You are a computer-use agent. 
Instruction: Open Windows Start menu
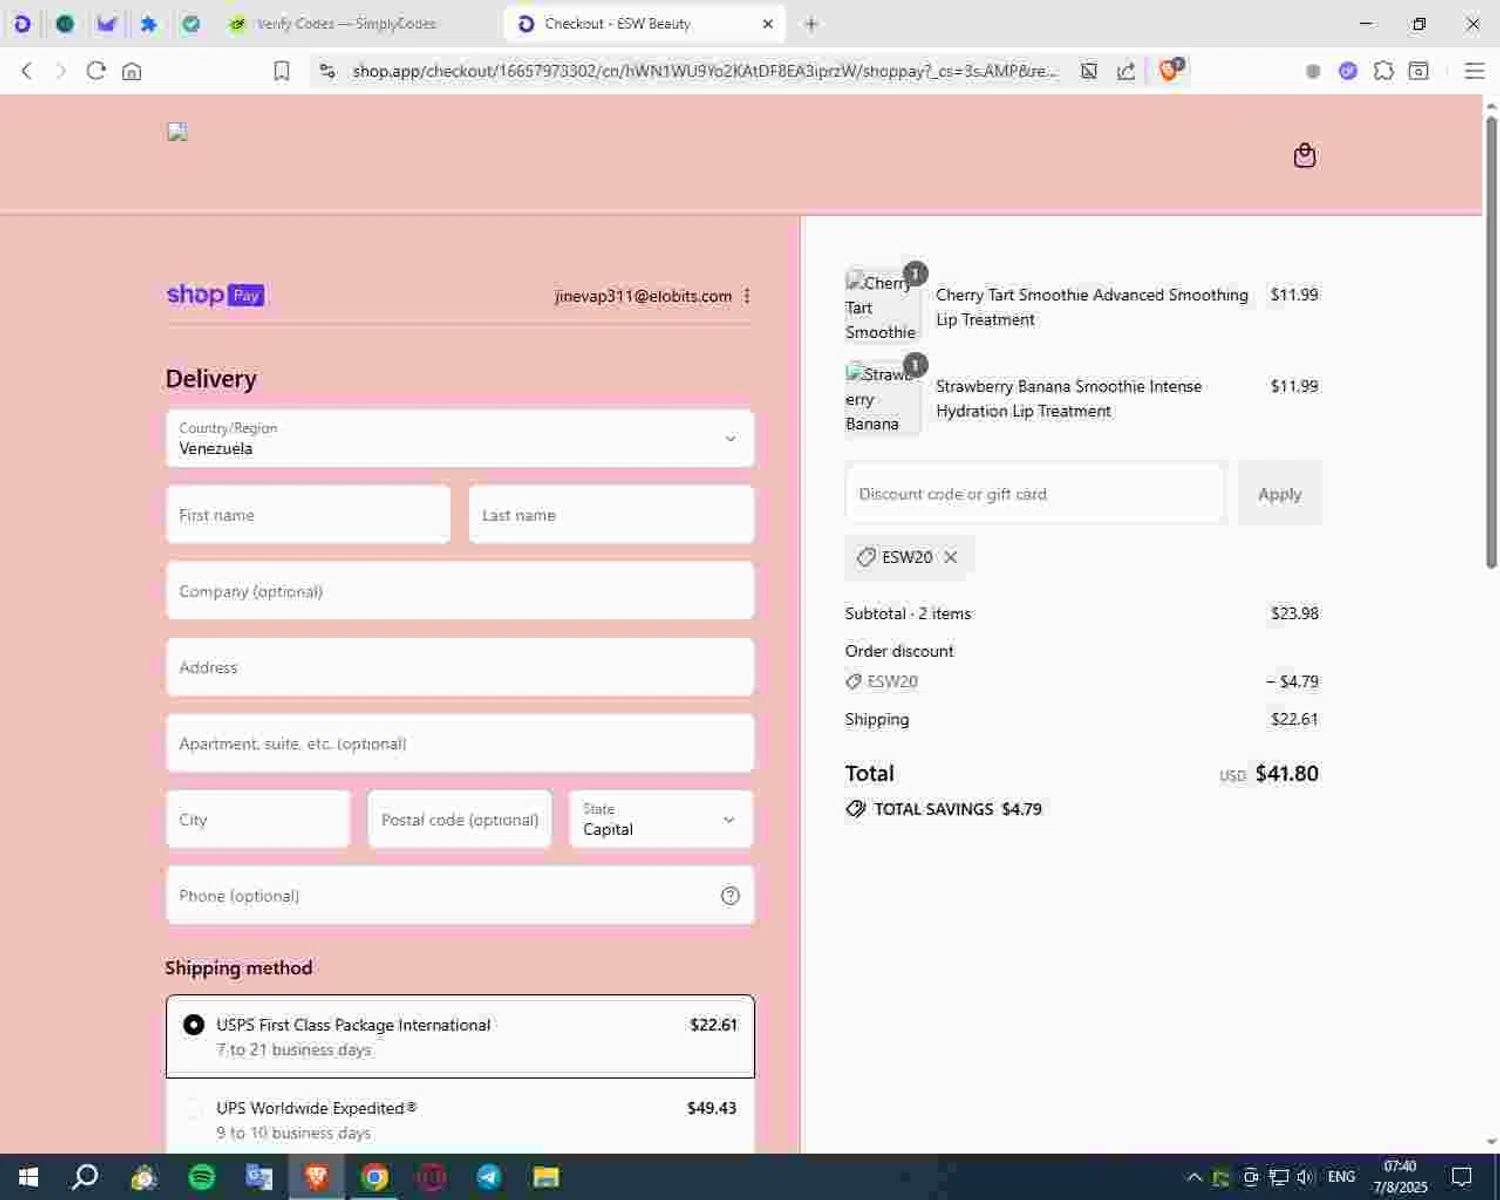coord(28,1177)
